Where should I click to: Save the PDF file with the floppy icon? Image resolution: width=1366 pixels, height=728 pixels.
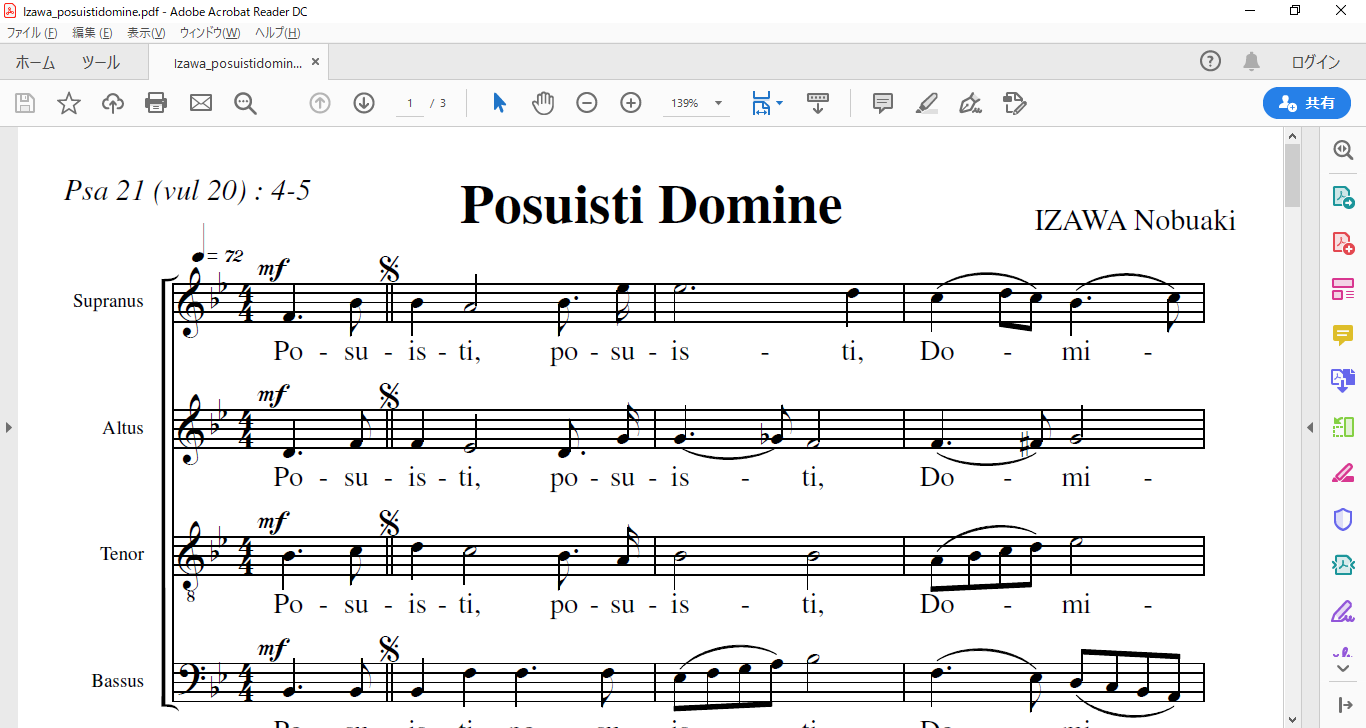[25, 103]
